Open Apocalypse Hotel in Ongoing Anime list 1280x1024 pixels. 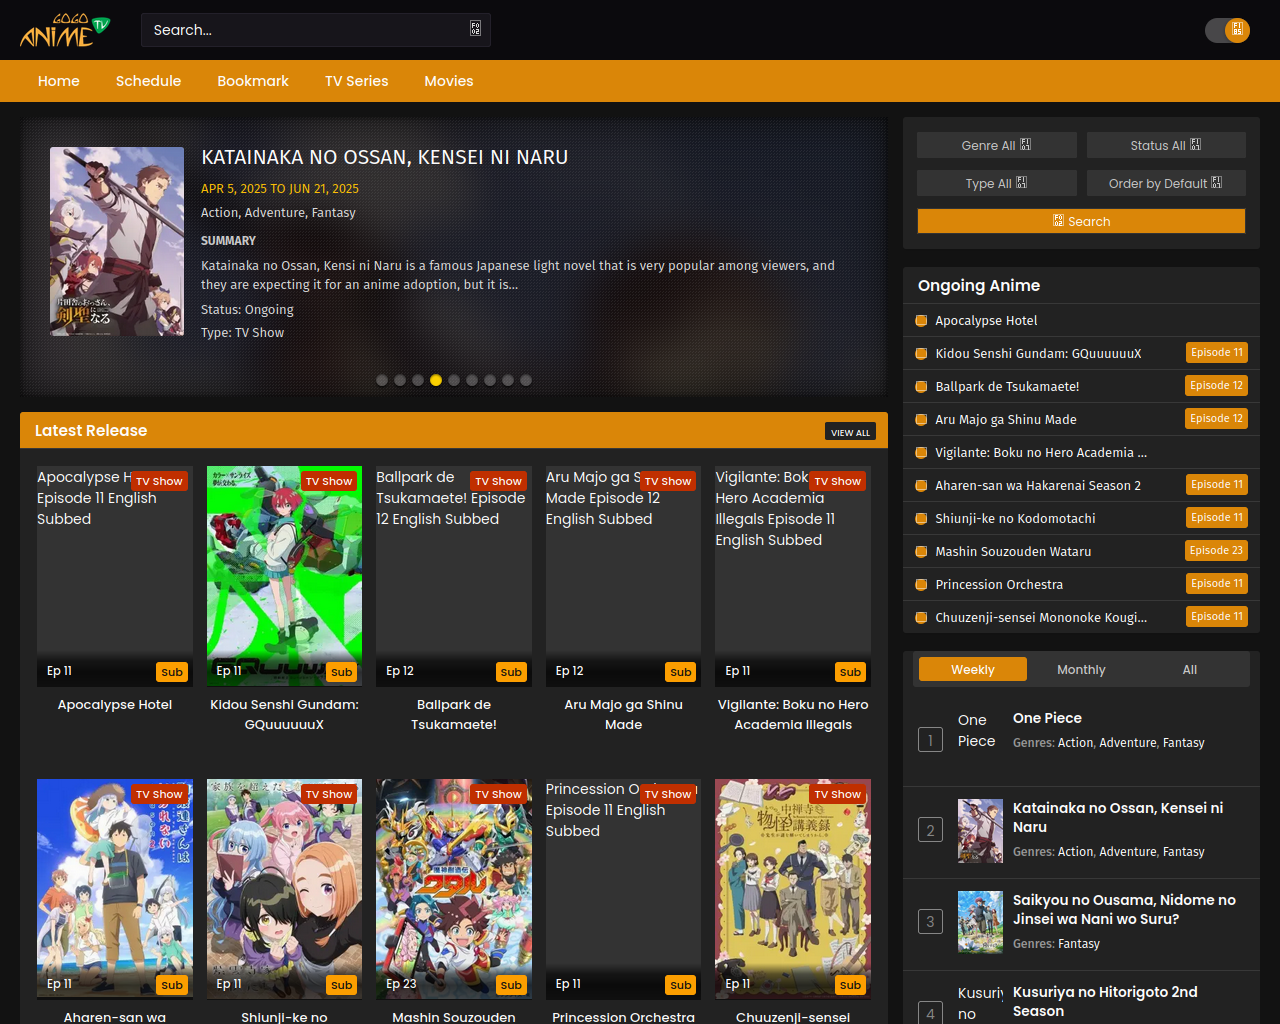point(986,320)
